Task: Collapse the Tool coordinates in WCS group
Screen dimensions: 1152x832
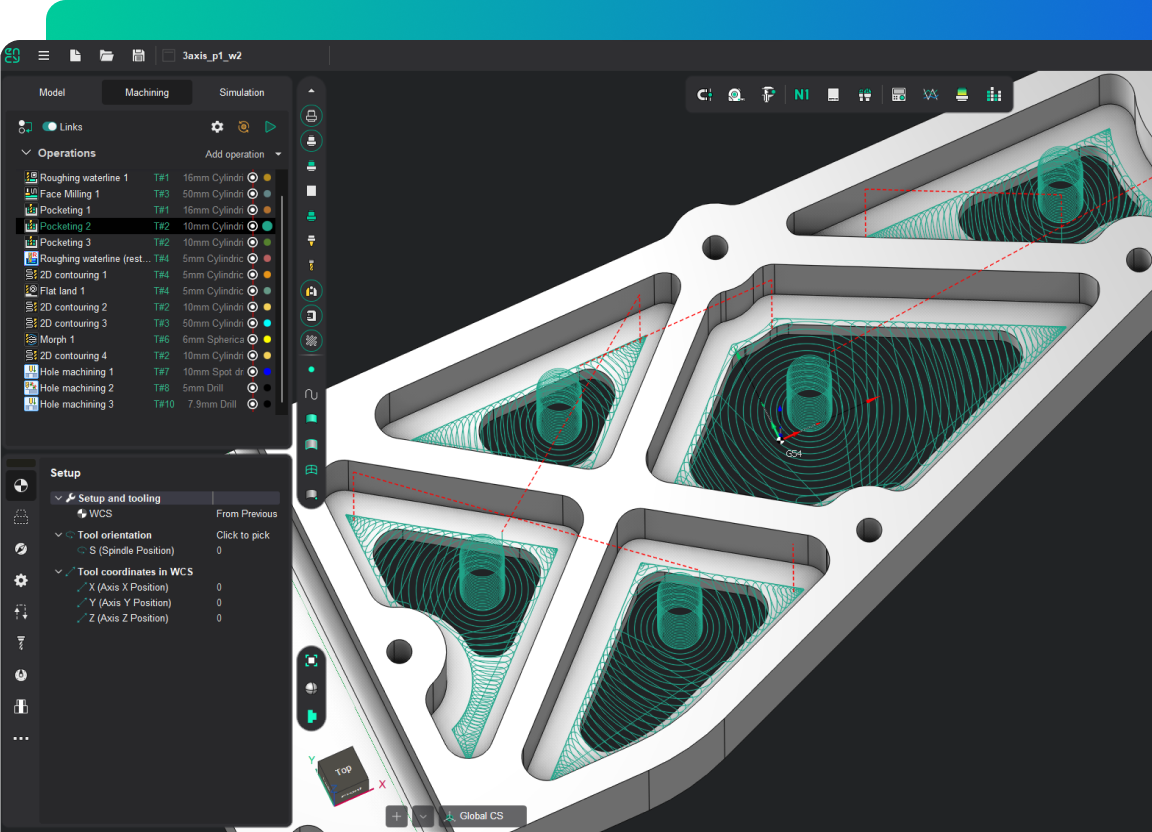Action: (x=58, y=572)
